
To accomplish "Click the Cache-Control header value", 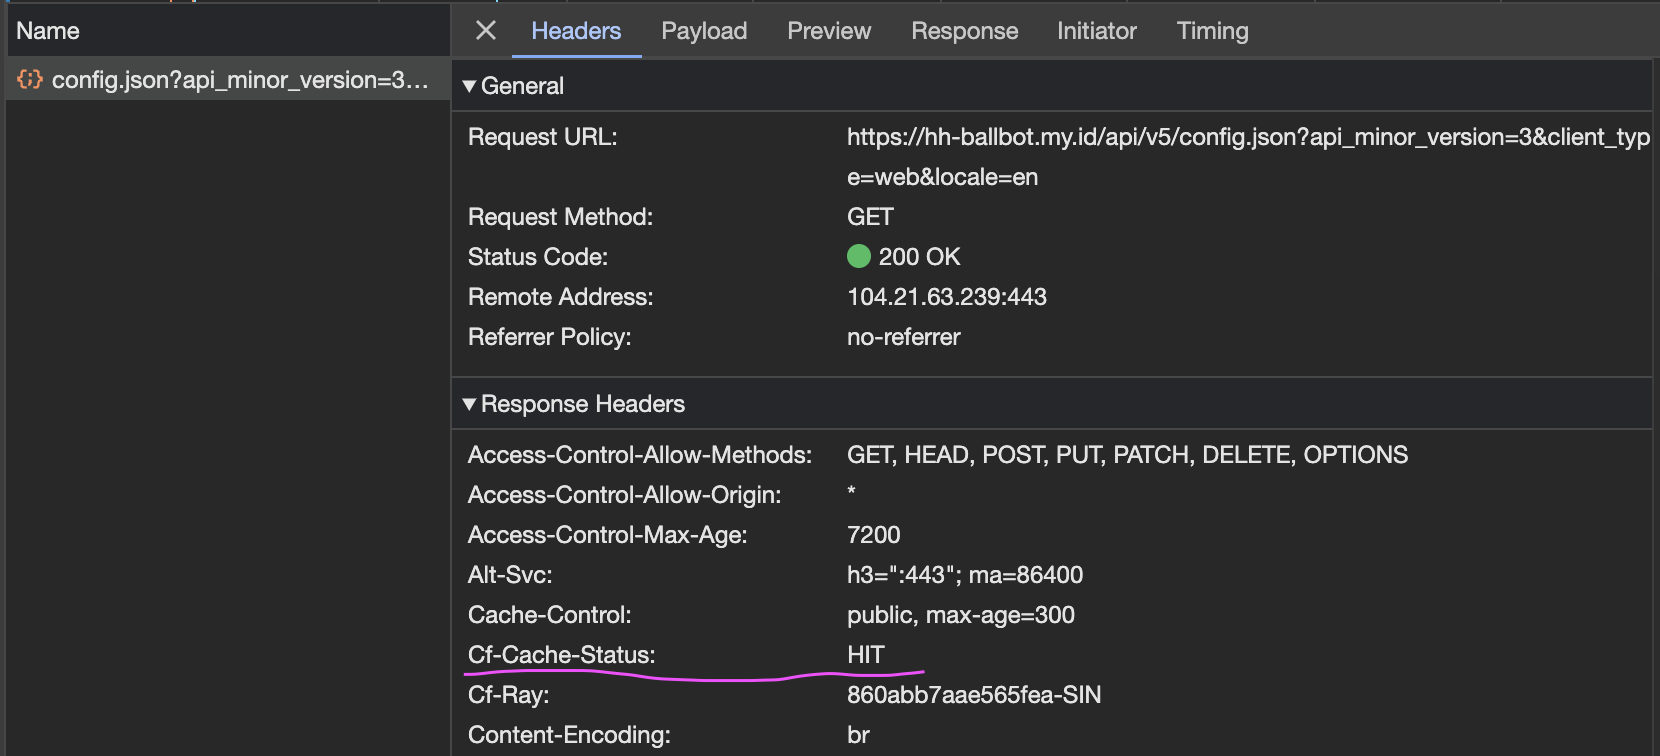I will 960,615.
